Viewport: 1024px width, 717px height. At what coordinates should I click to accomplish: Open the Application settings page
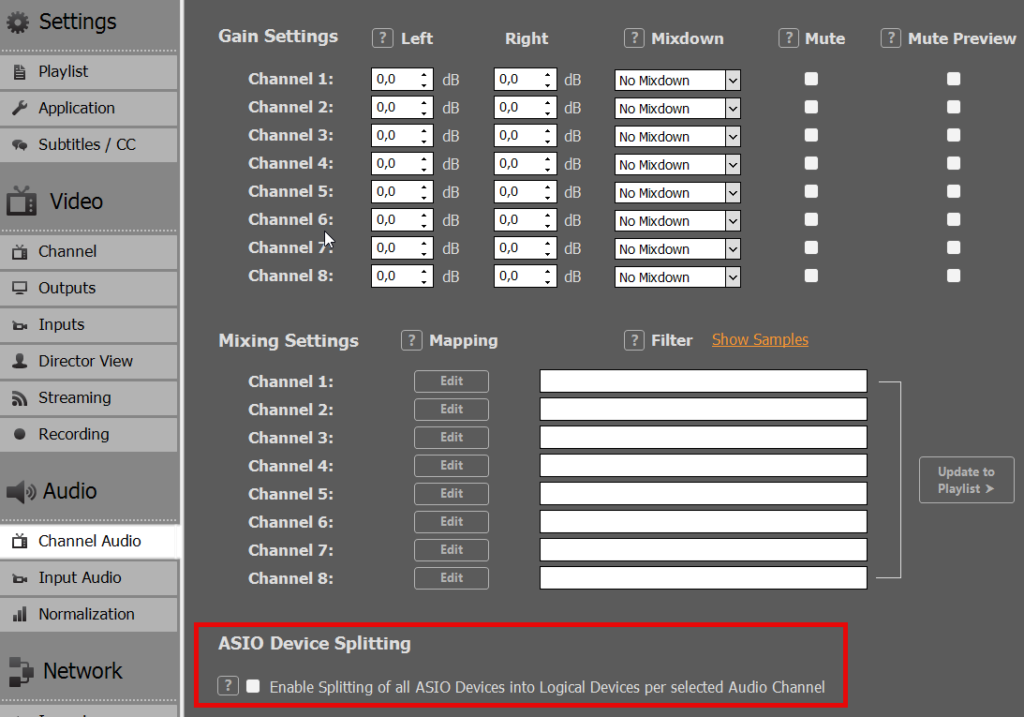pos(89,108)
